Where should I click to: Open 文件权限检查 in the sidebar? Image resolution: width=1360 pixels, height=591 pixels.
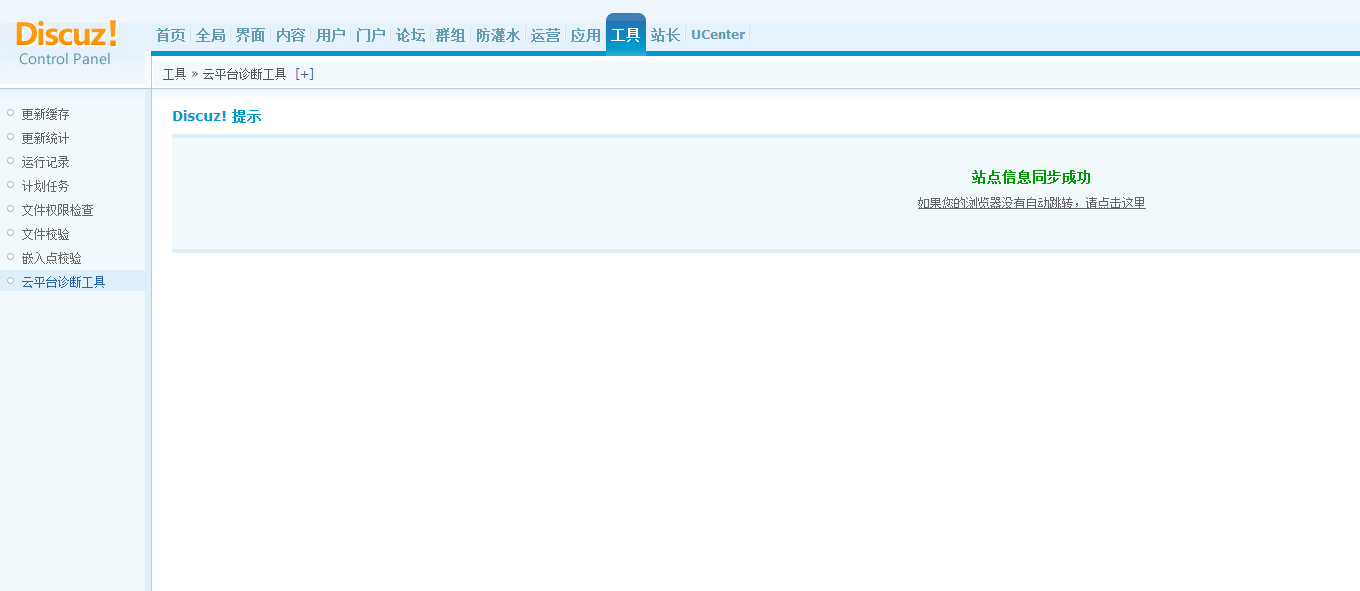[x=58, y=210]
